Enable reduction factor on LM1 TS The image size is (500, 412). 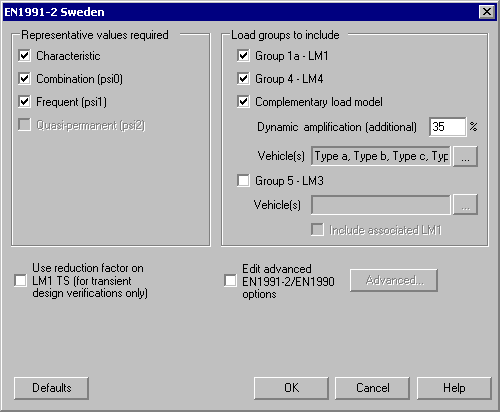(20, 280)
